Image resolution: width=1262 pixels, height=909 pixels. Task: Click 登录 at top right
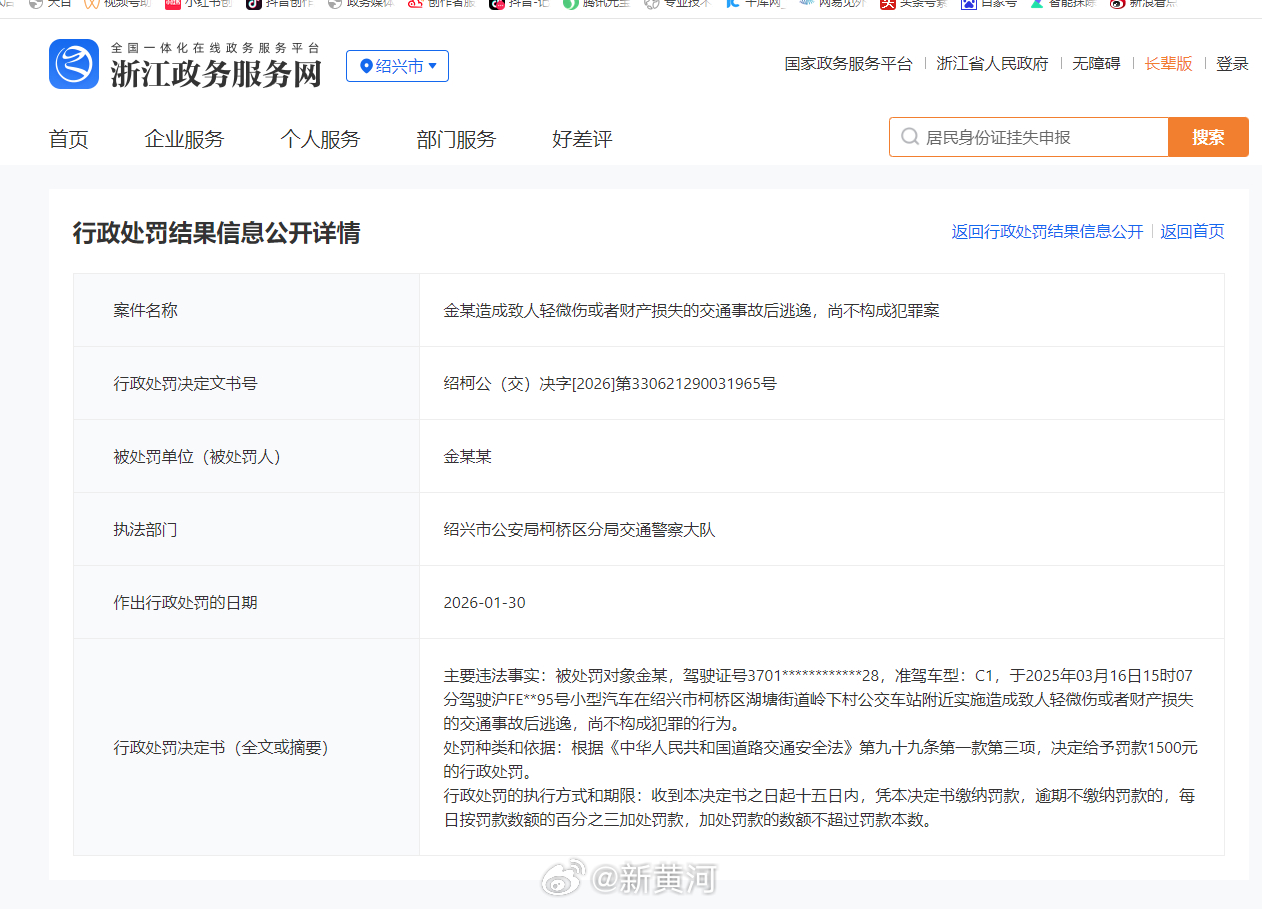pos(1232,62)
